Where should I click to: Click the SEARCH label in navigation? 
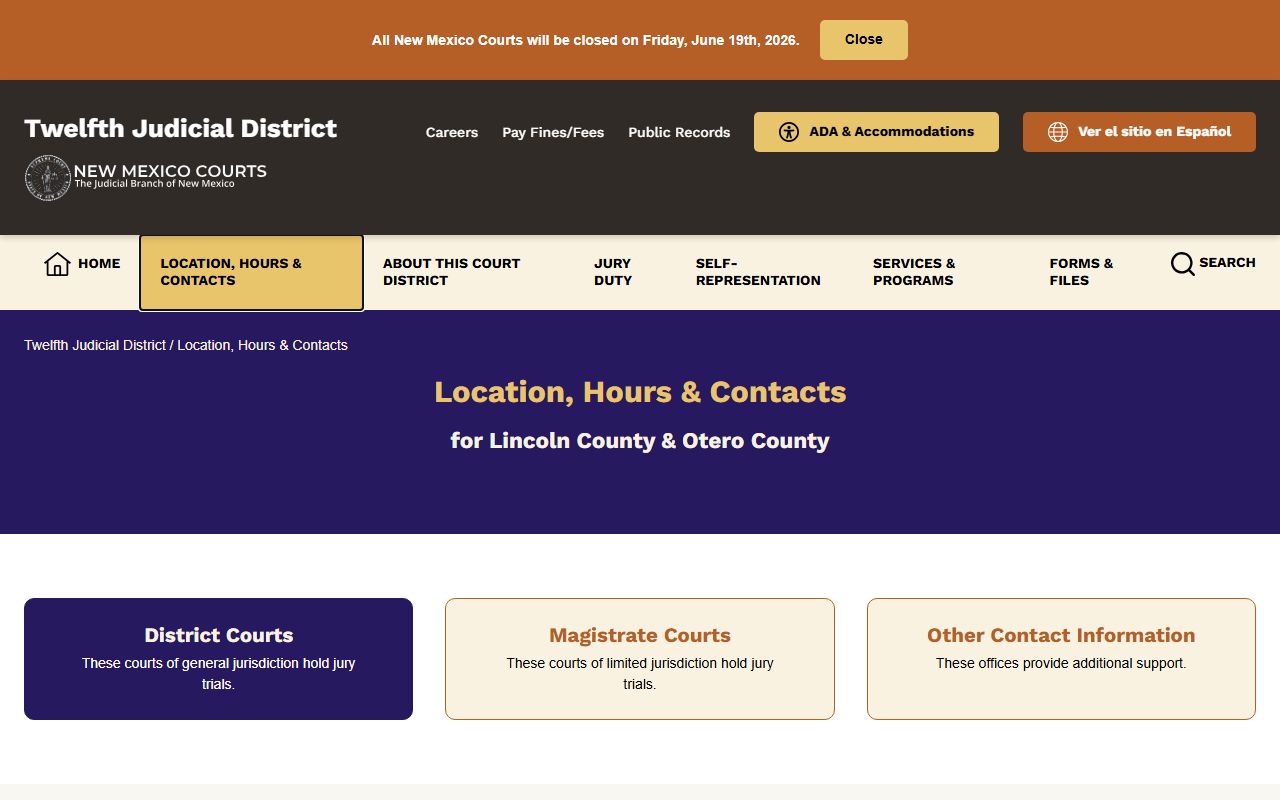click(1227, 262)
